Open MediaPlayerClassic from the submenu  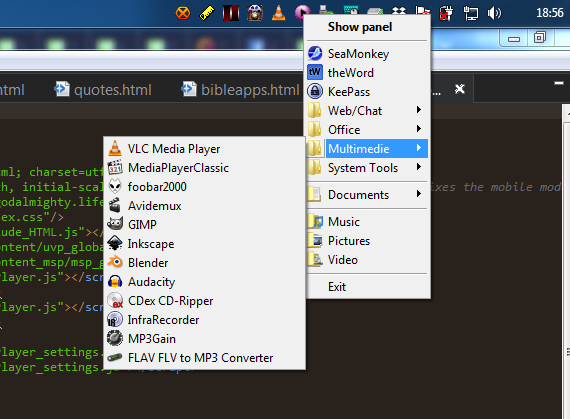coord(204,168)
